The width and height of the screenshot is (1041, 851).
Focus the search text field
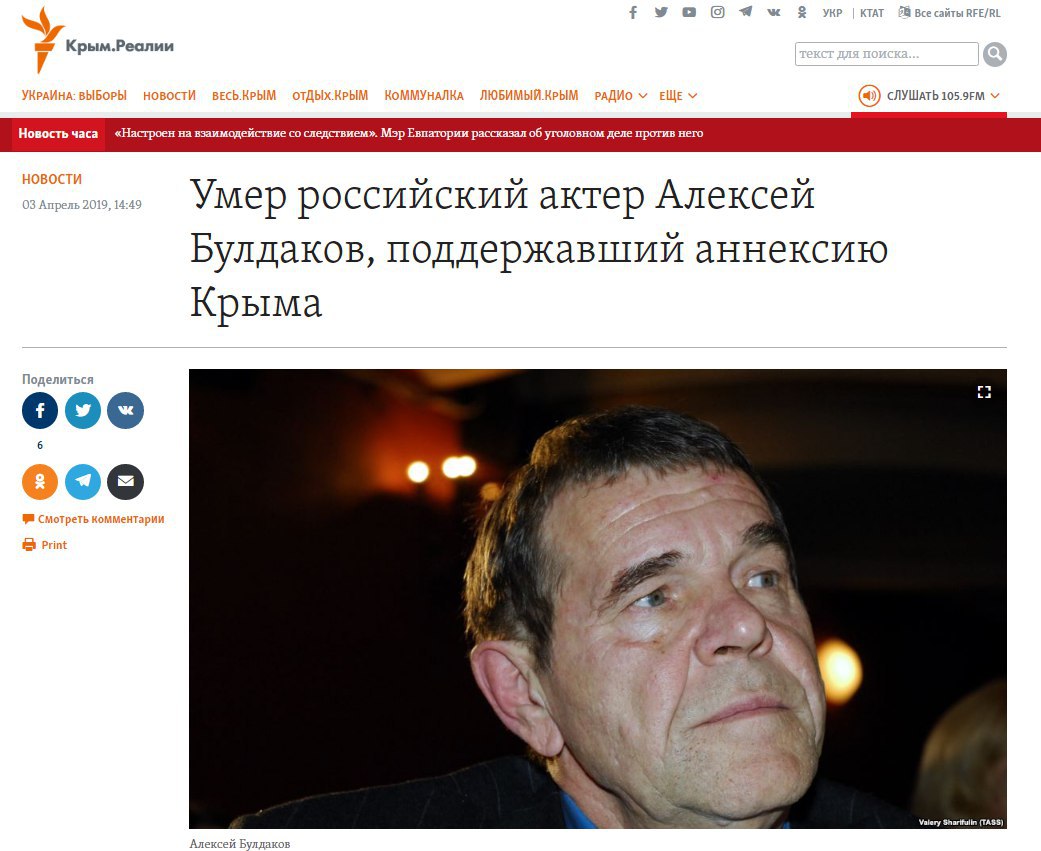click(886, 54)
